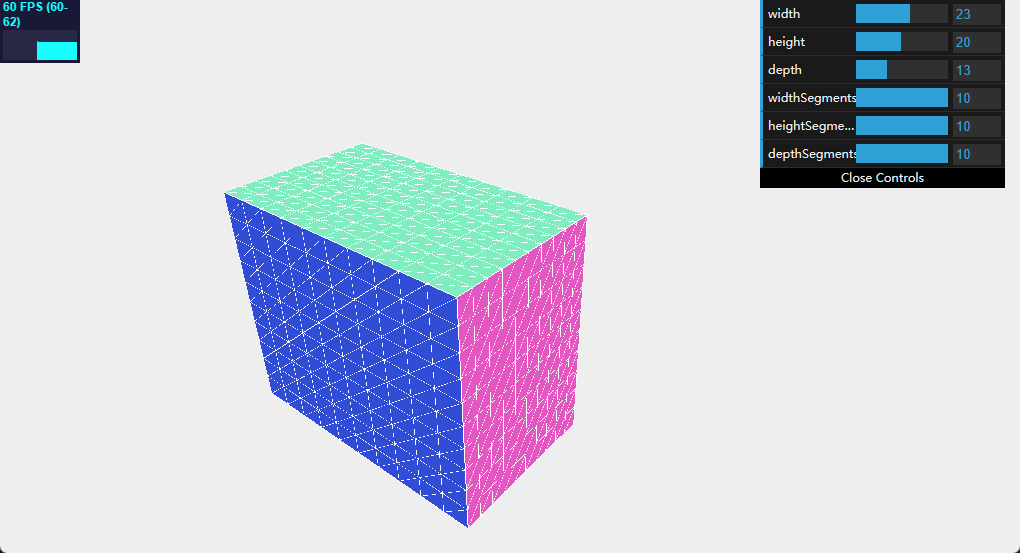Screen dimensions: 1020x553
Task: Click the heightSegments slider bar
Action: 901,126
